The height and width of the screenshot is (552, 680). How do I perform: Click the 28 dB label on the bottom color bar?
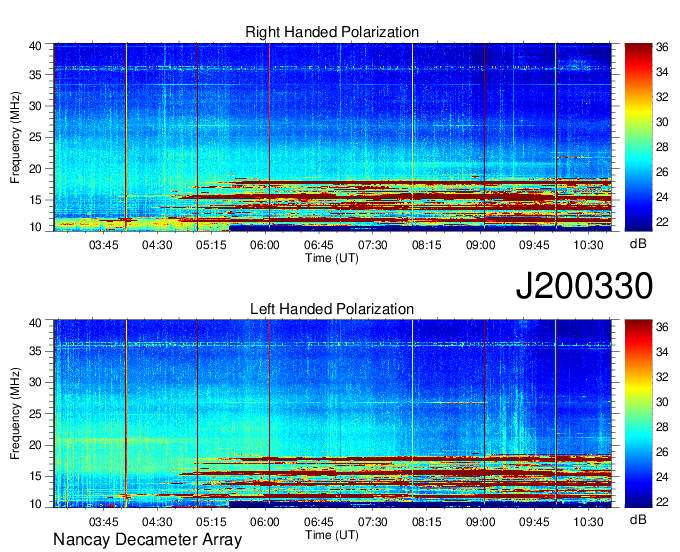click(x=662, y=427)
